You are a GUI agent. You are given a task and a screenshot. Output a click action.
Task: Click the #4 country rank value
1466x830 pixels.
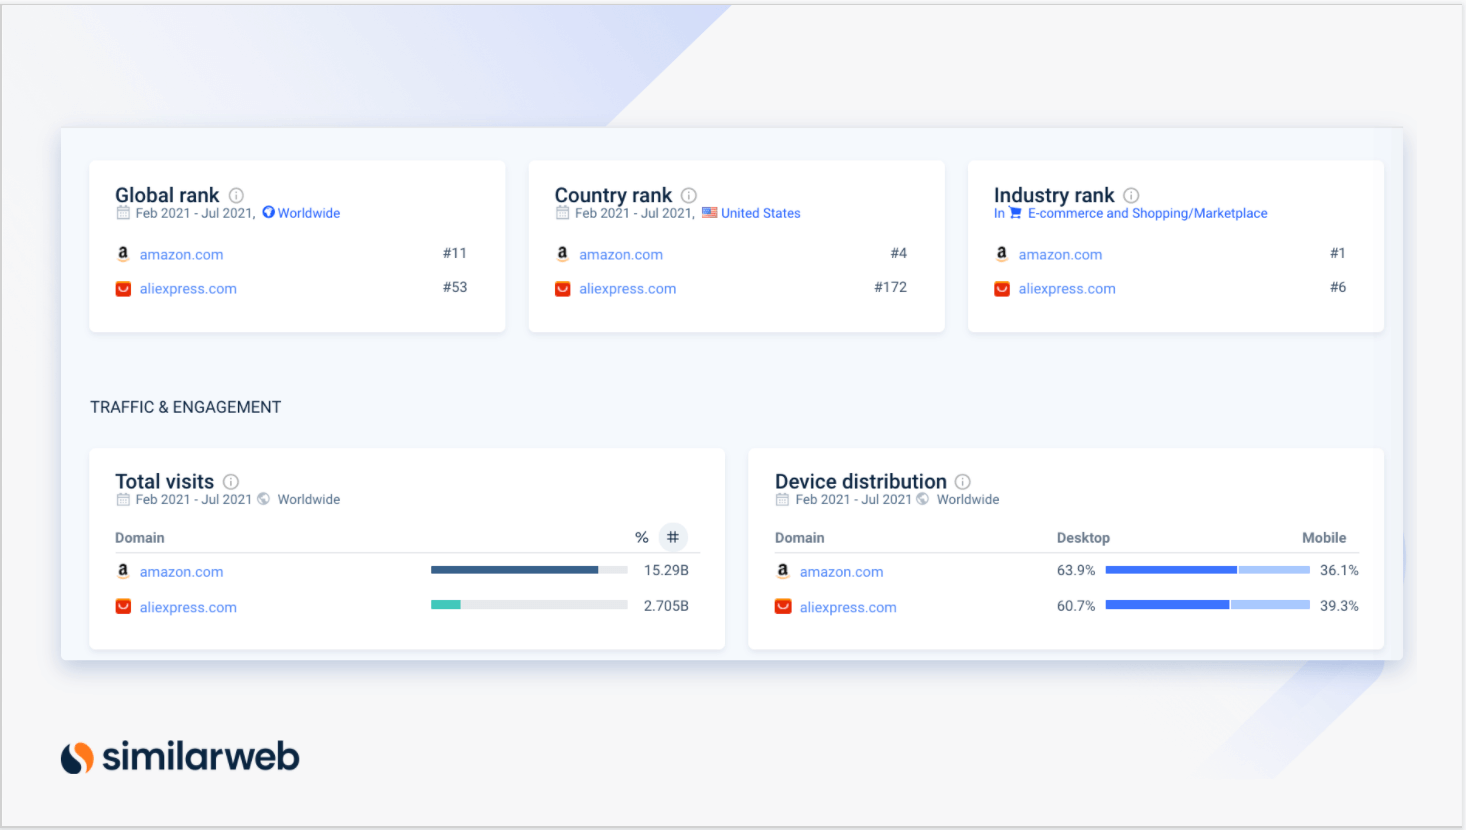tap(899, 253)
